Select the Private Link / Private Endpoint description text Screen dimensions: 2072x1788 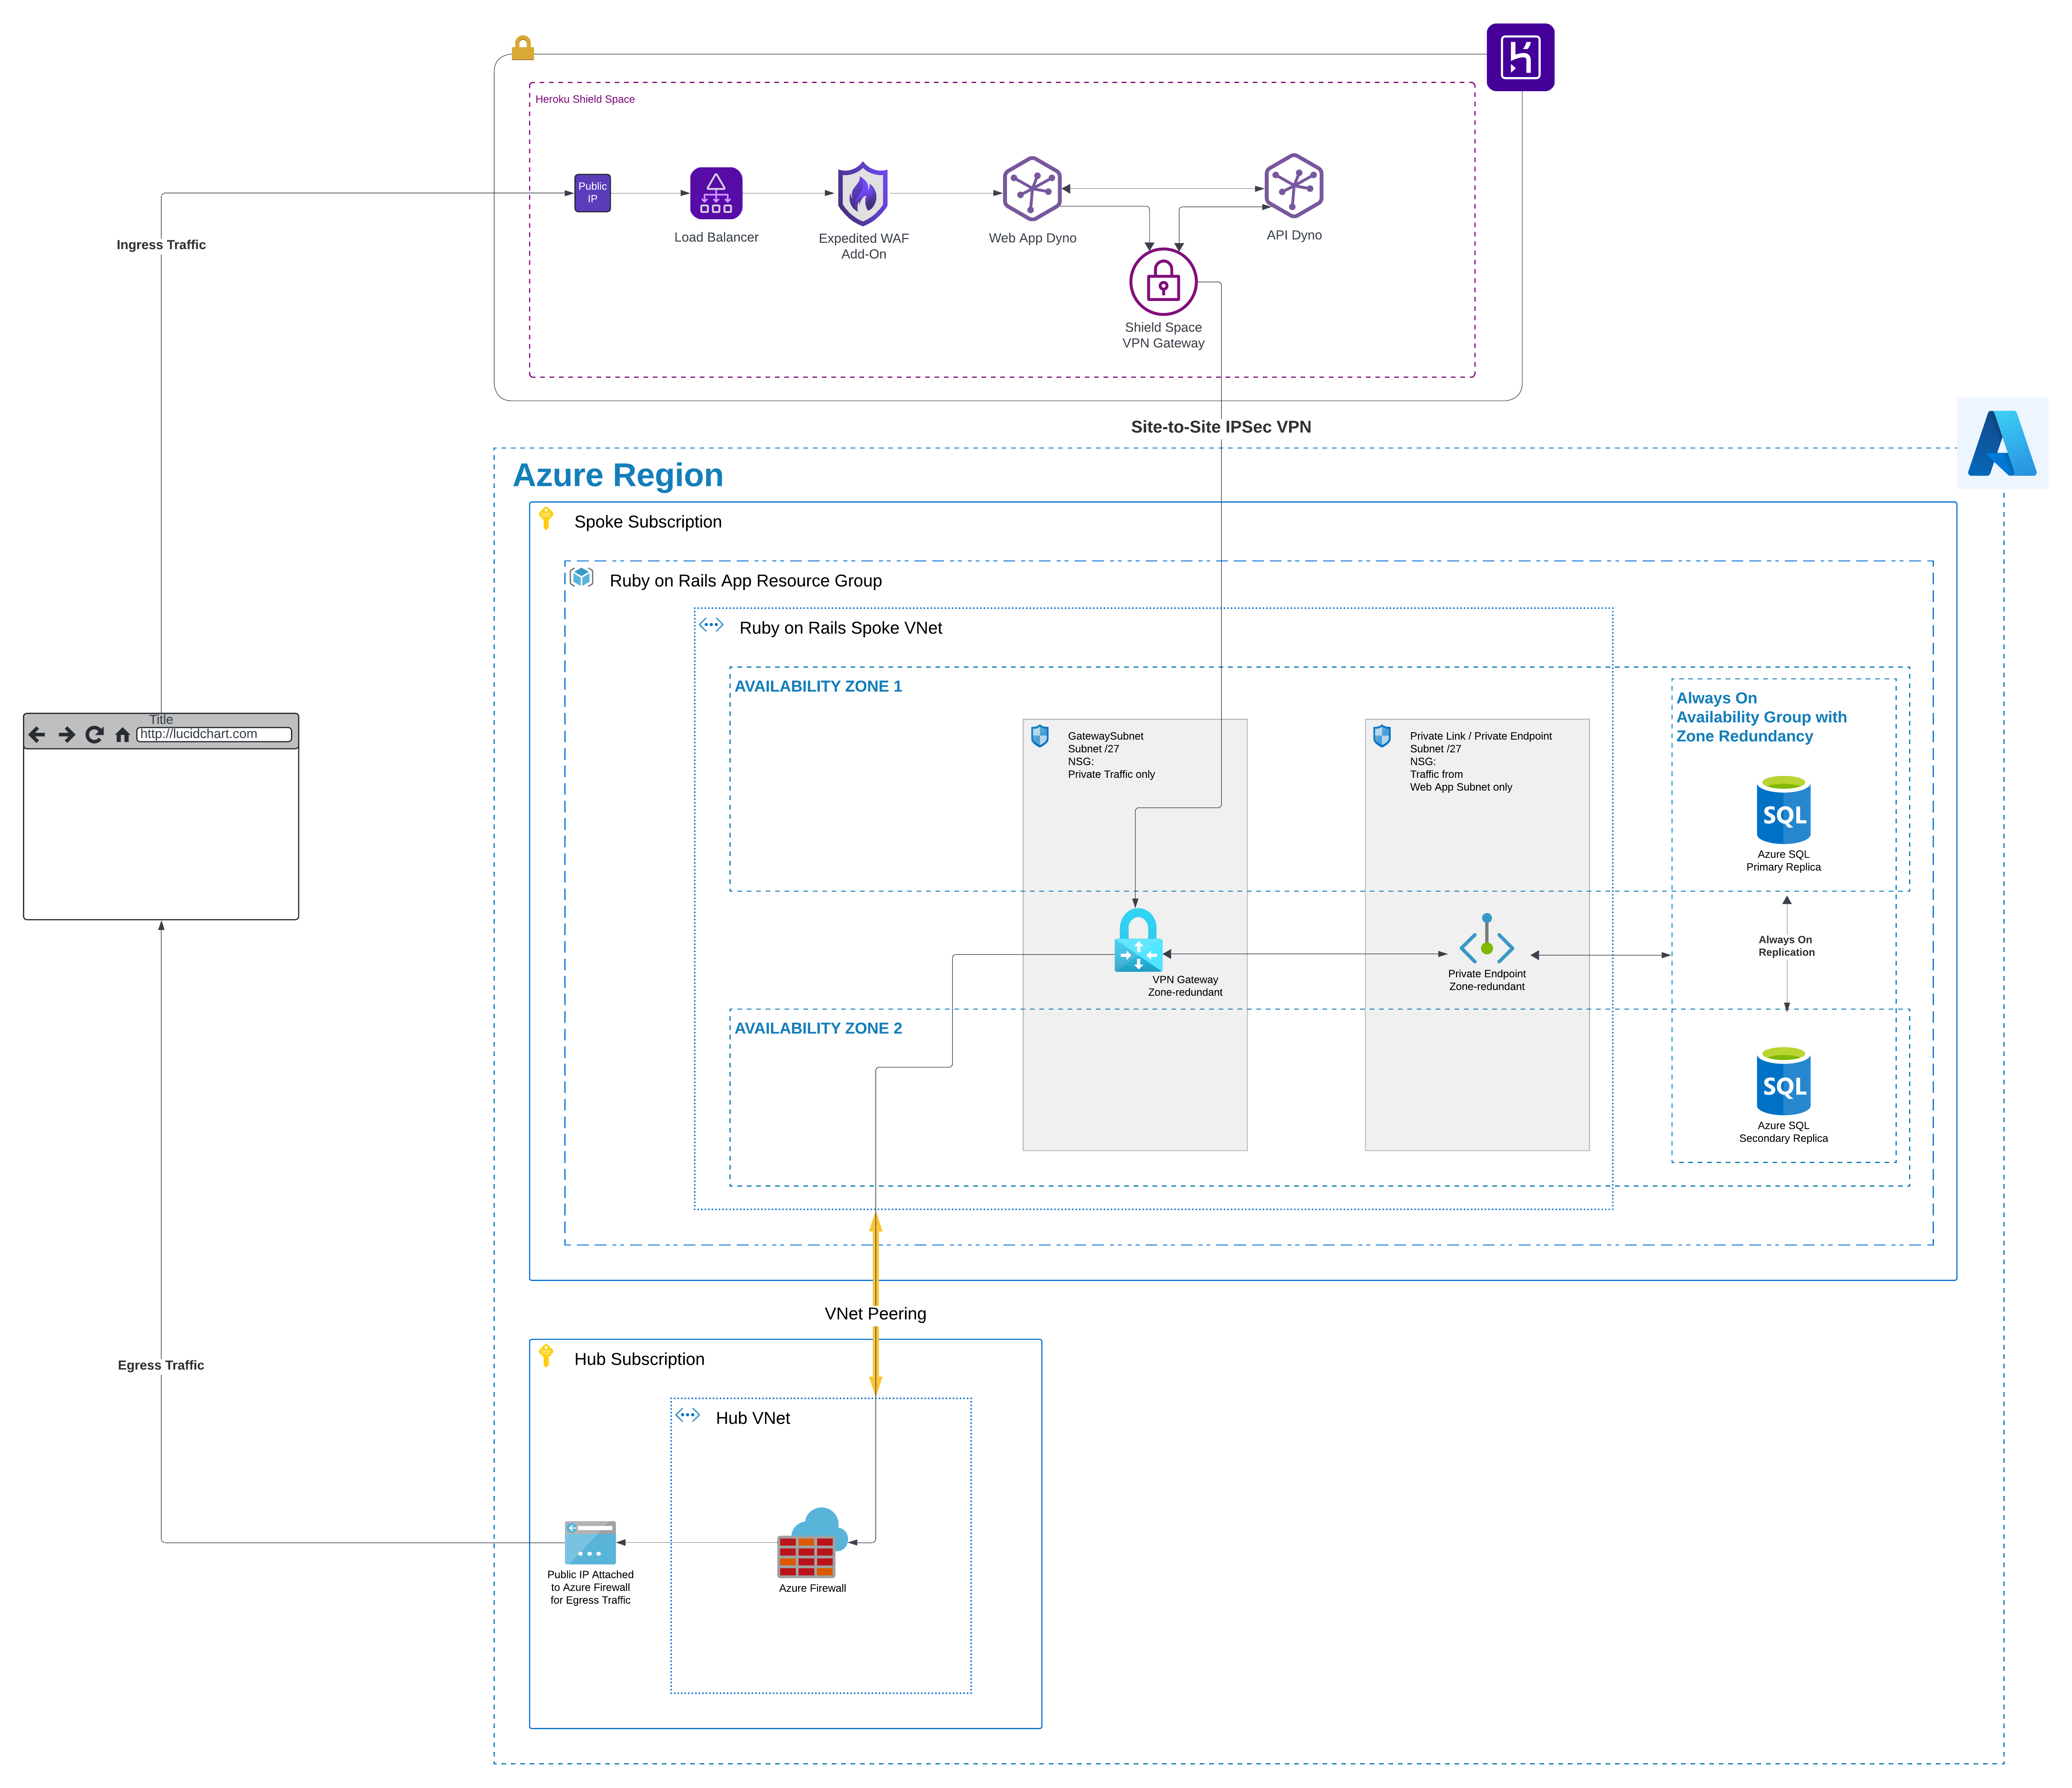tap(1481, 761)
